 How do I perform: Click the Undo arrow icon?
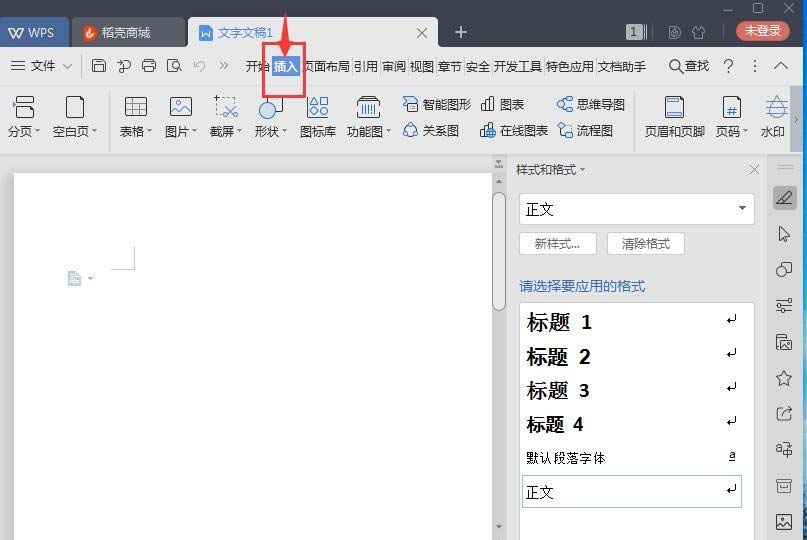pos(200,66)
